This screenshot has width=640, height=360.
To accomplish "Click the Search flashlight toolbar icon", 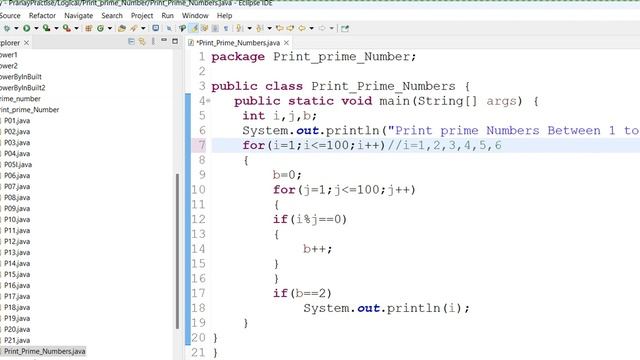I will 133,28.
